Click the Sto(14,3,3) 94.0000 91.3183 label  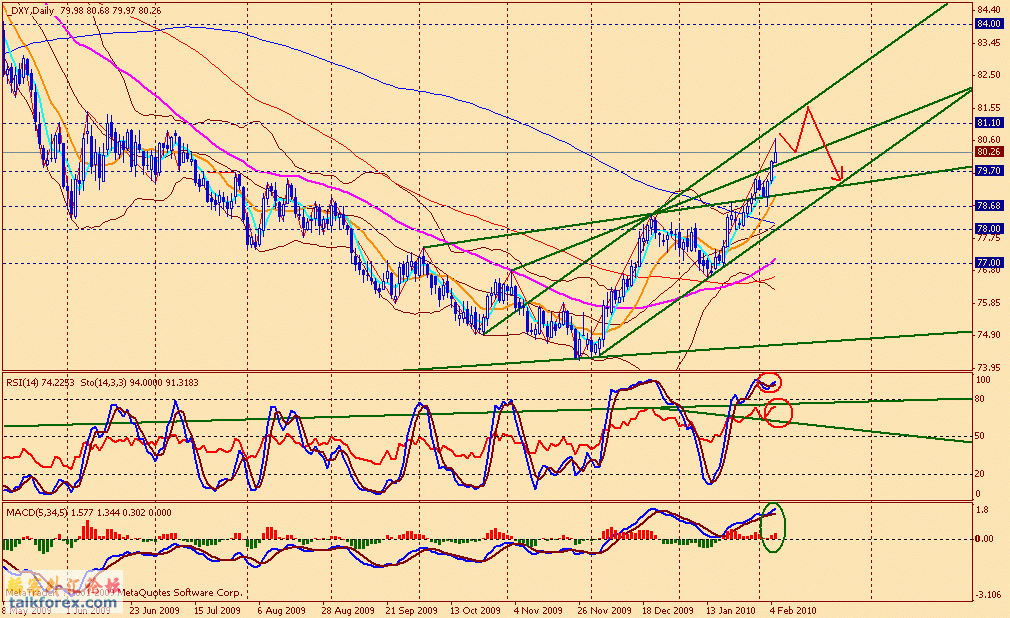(140, 382)
